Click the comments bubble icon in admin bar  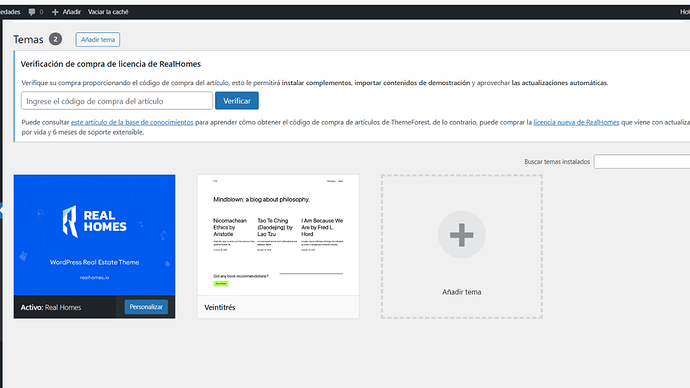pyautogui.click(x=32, y=12)
